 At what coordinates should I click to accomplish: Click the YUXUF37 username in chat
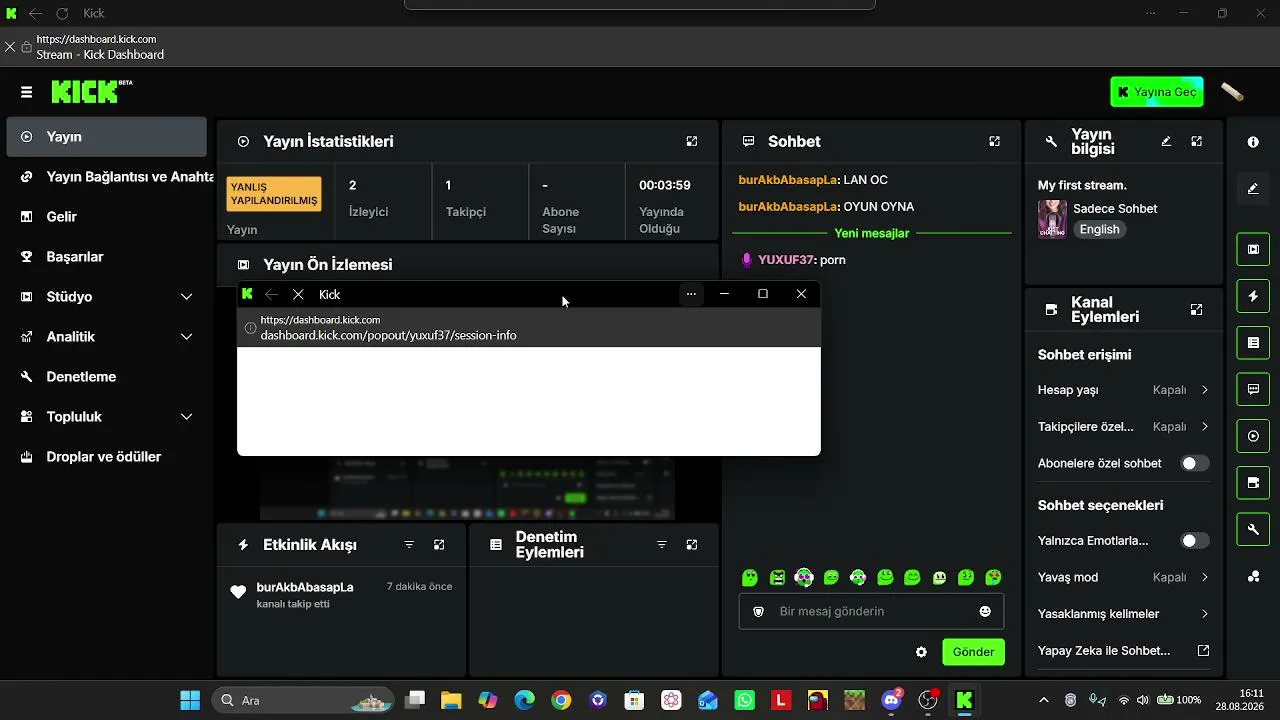tap(786, 260)
